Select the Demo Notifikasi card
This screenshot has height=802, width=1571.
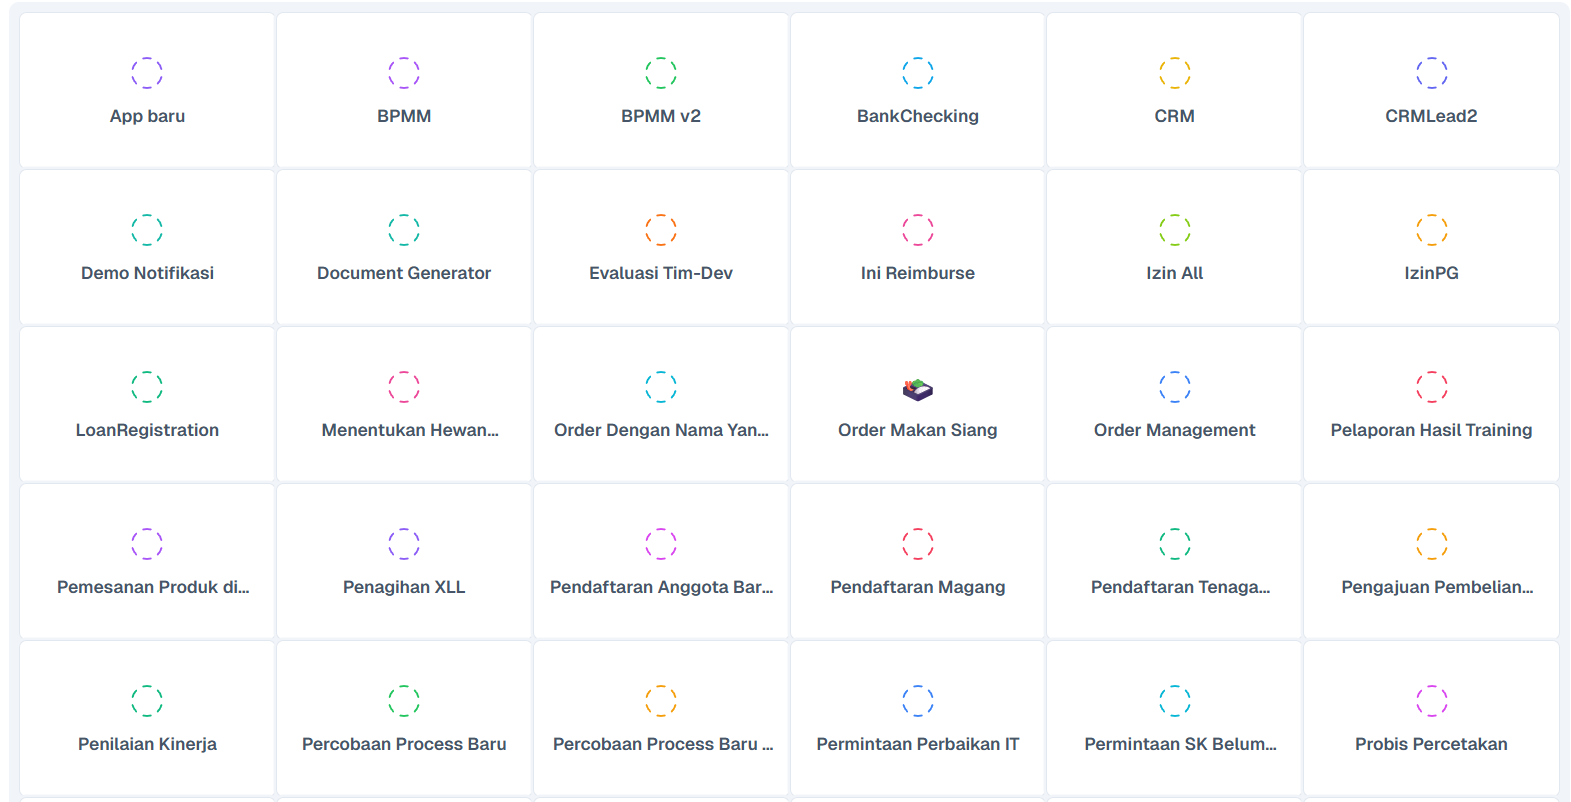point(147,248)
